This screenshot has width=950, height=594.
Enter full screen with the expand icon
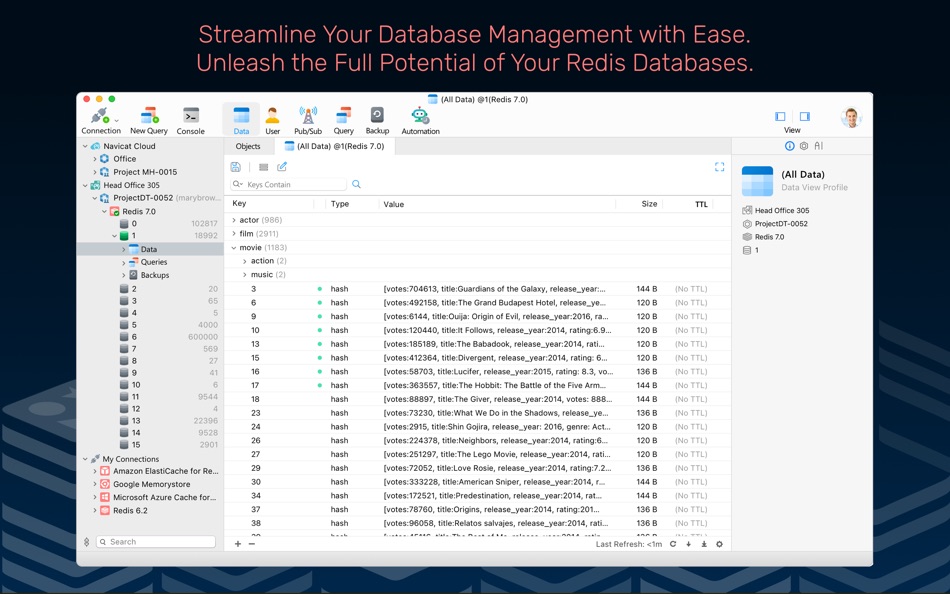coord(719,167)
